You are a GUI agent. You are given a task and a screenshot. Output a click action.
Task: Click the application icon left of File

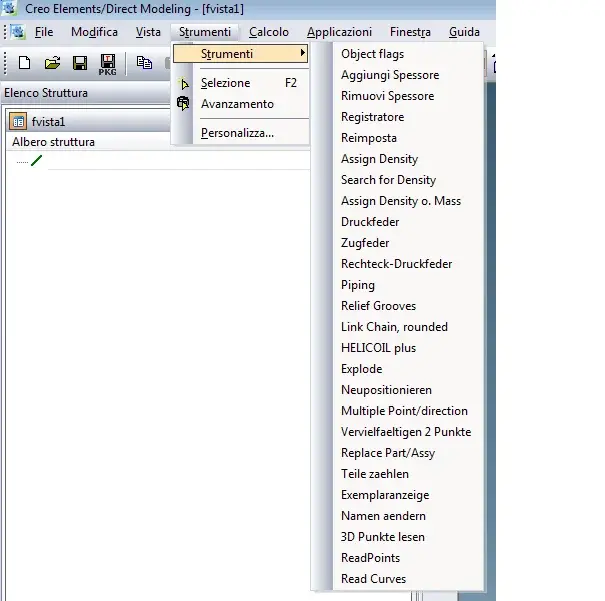[x=16, y=32]
